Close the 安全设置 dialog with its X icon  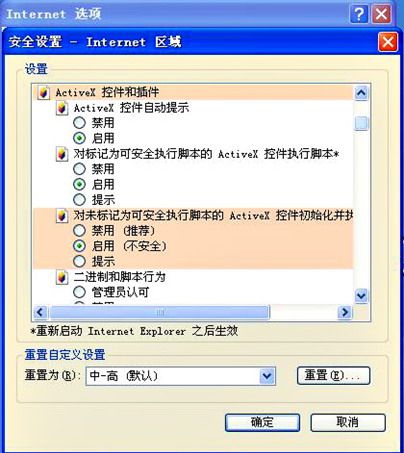click(388, 42)
